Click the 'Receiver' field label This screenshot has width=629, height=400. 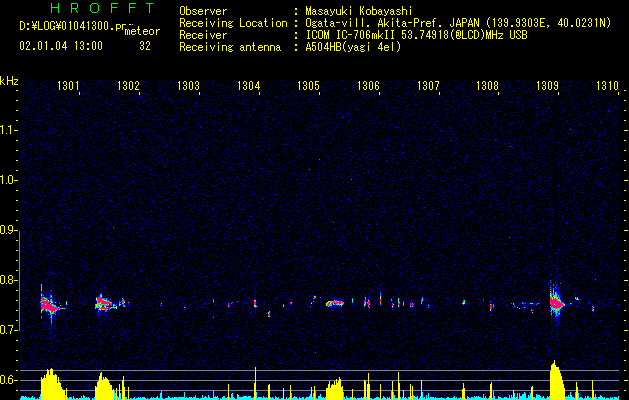tap(203, 35)
